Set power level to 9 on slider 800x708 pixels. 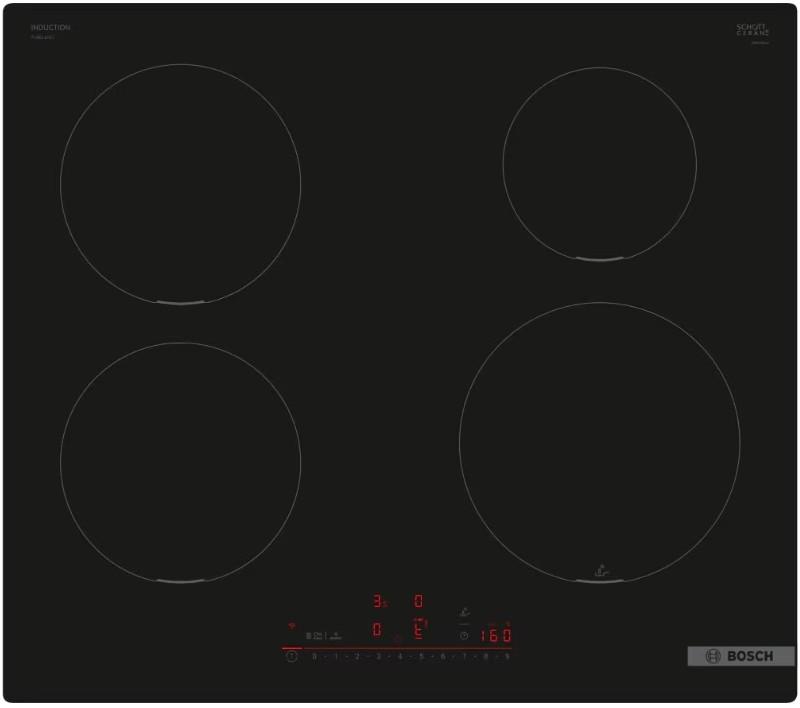pyautogui.click(x=507, y=657)
